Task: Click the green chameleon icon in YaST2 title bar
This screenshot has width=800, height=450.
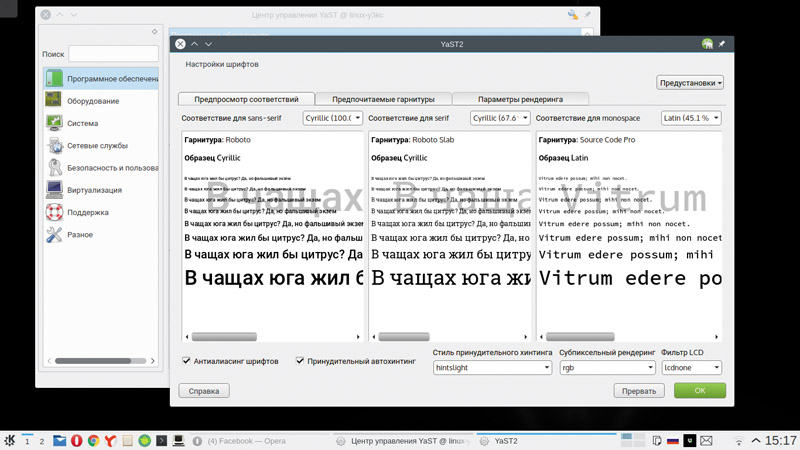Action: point(707,44)
